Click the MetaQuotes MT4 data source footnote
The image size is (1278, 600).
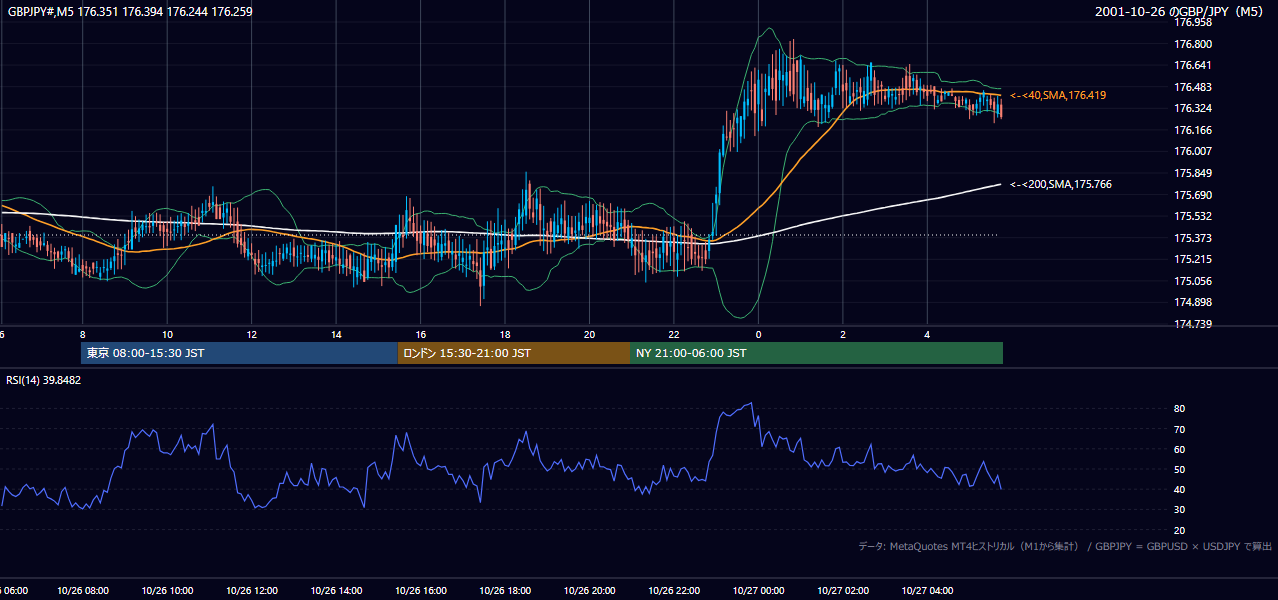[x=1065, y=546]
